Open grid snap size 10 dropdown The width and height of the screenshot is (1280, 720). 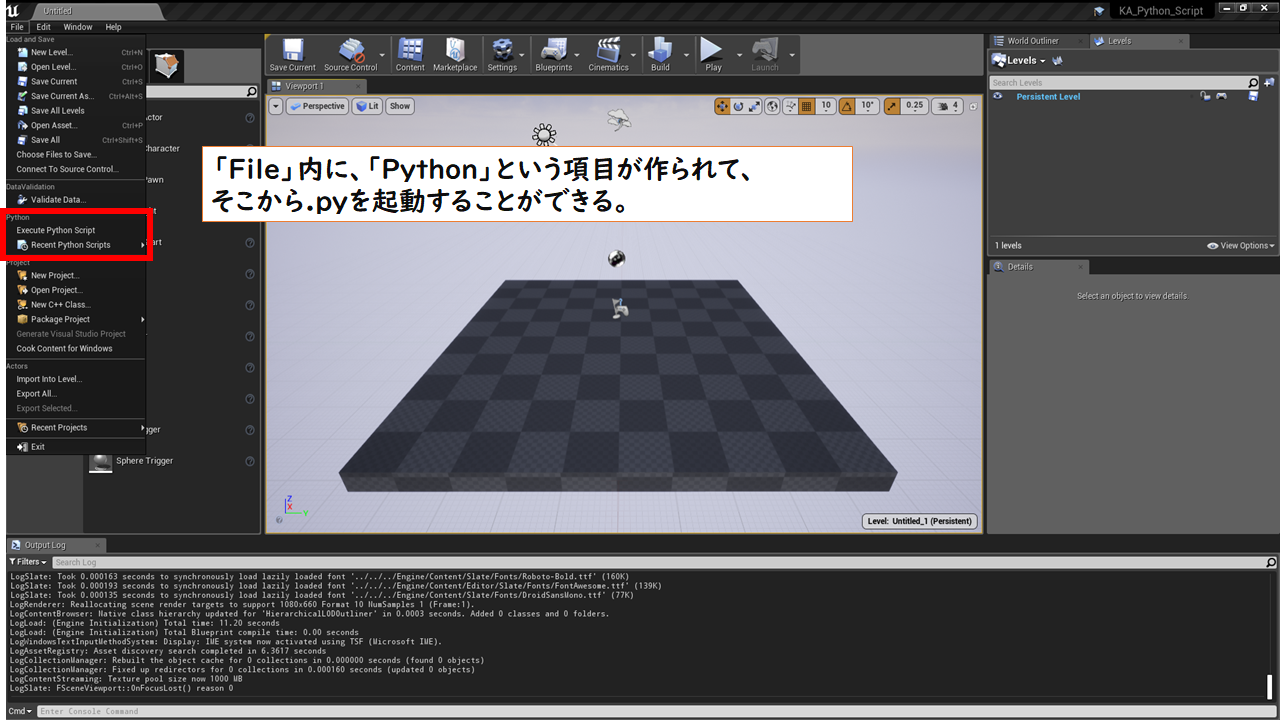pyautogui.click(x=826, y=106)
